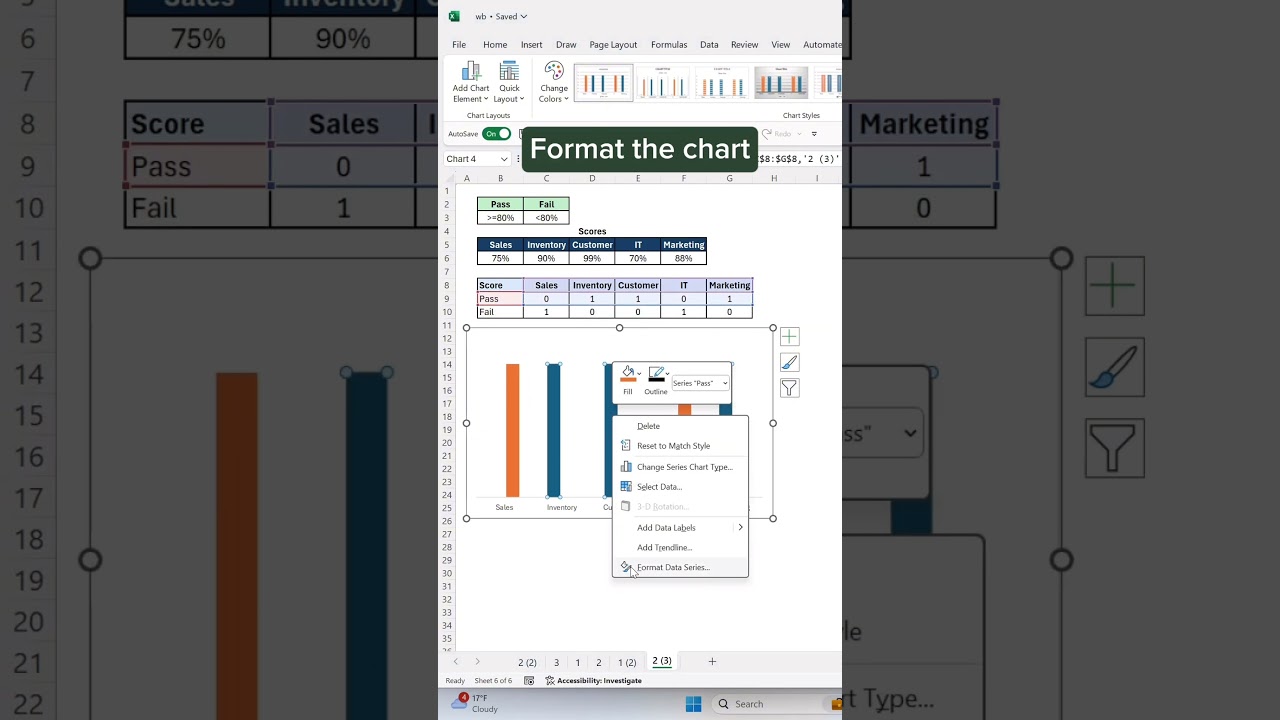Open the Windows Start menu
Image resolution: width=1280 pixels, height=720 pixels.
(693, 704)
